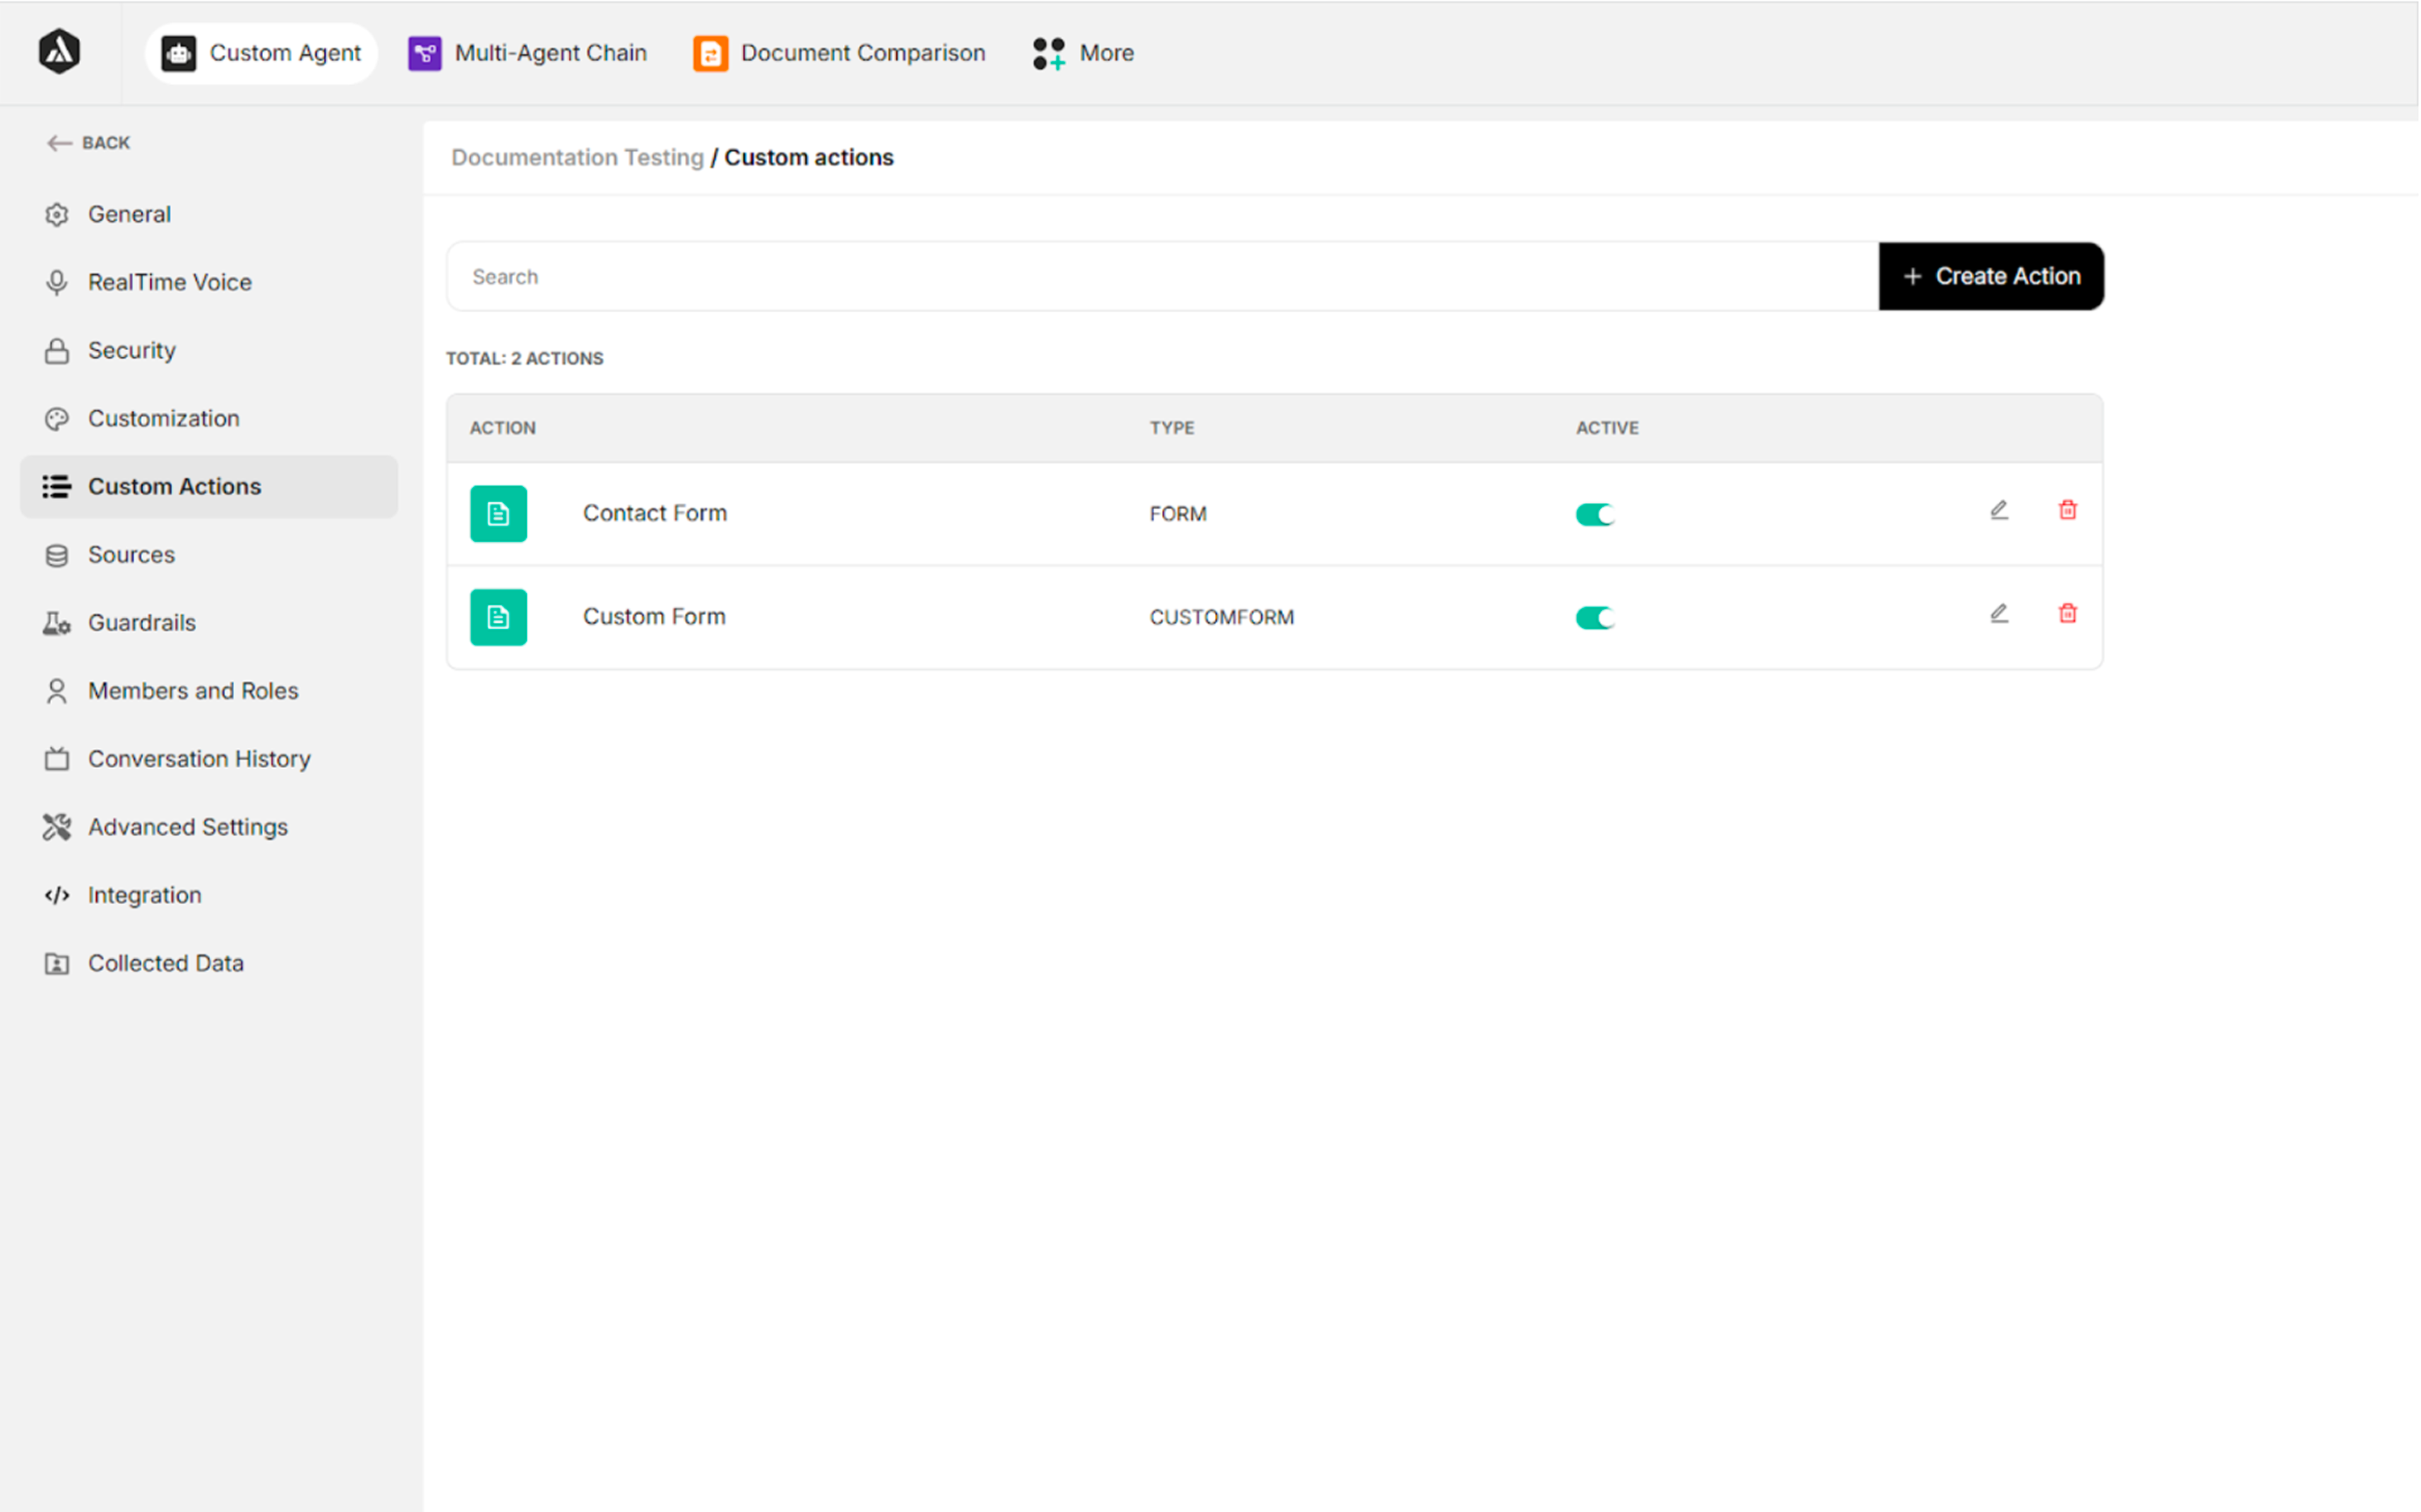Edit the Contact Form action
This screenshot has width=2421, height=1512.
[1998, 510]
